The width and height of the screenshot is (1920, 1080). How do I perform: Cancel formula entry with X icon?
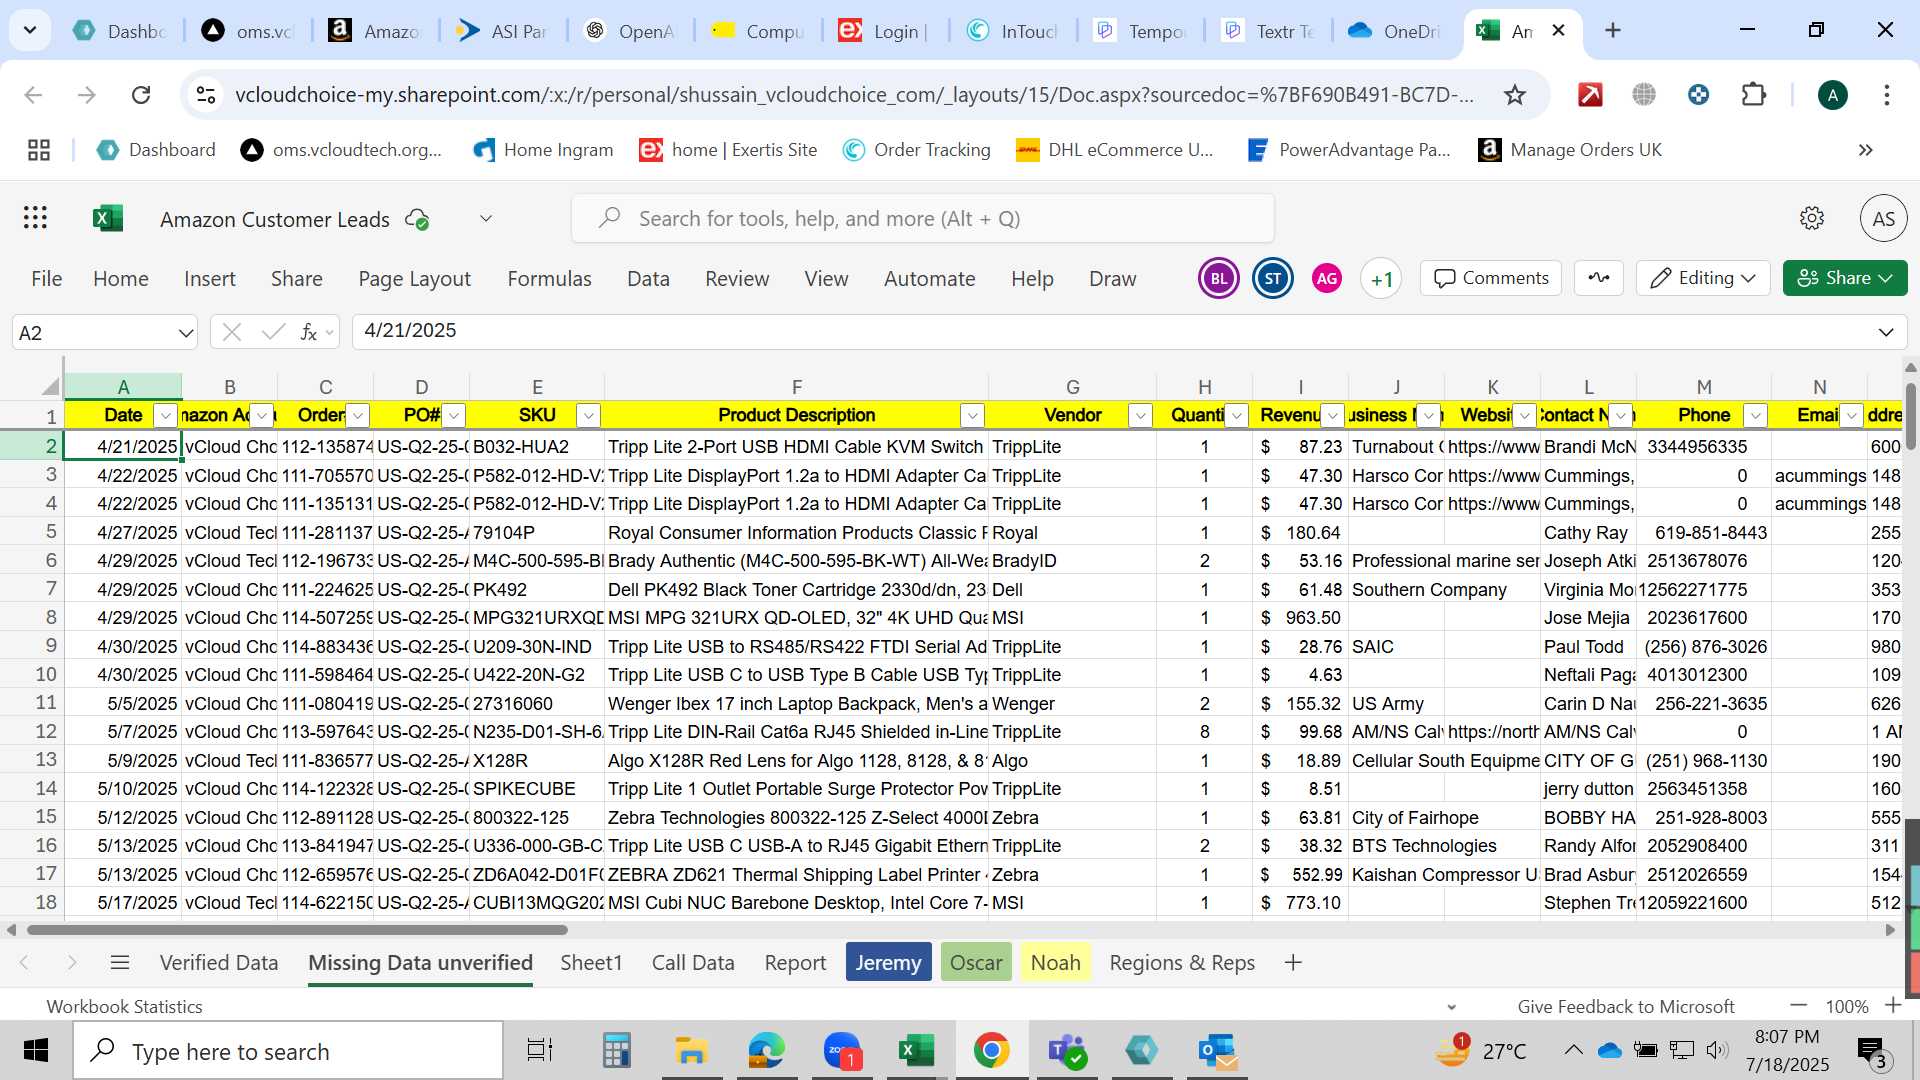pos(232,332)
